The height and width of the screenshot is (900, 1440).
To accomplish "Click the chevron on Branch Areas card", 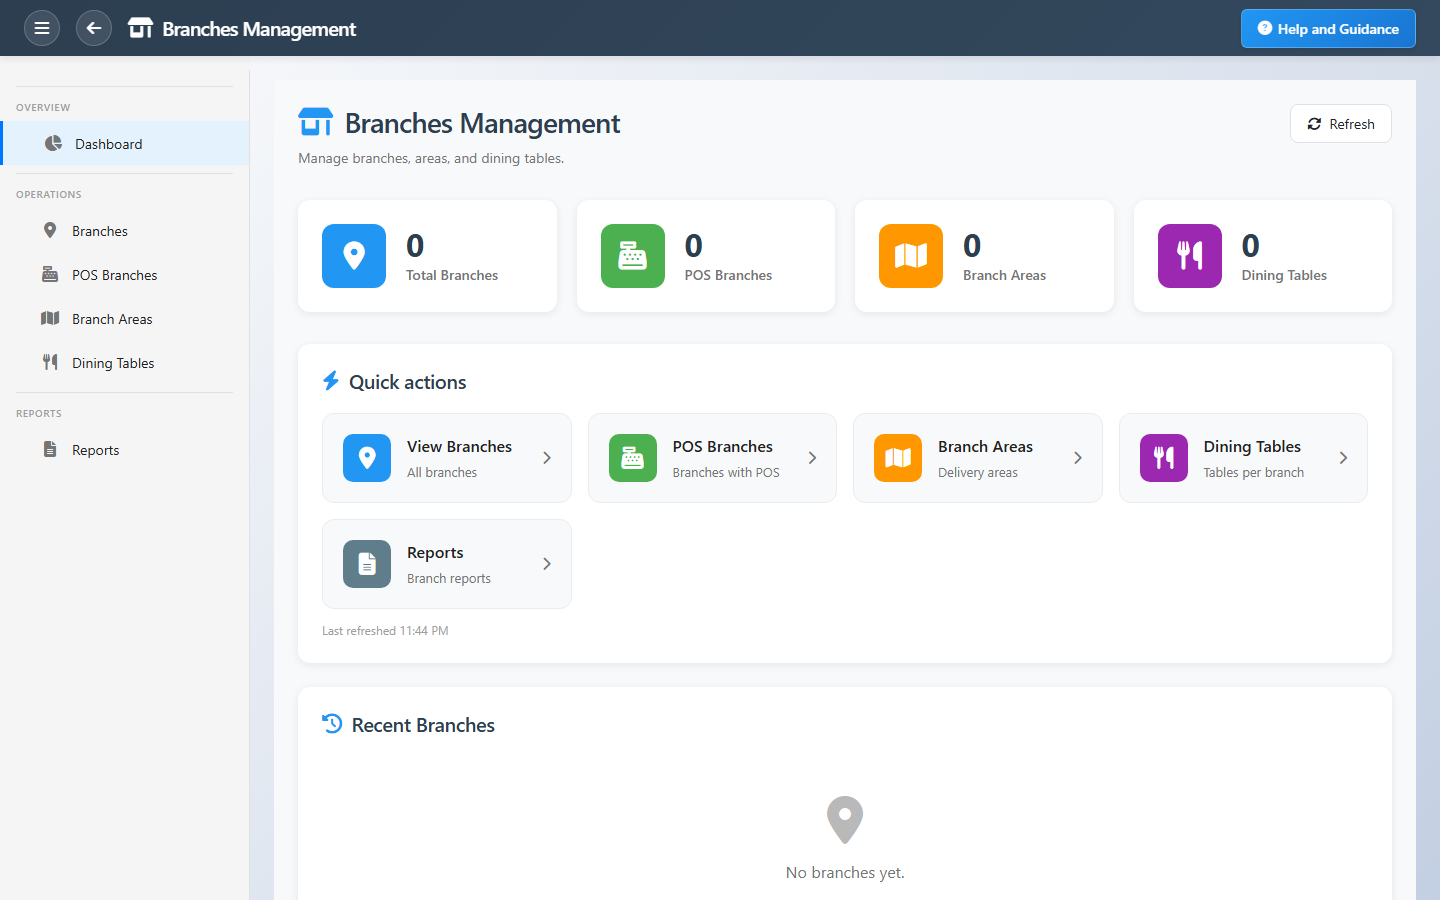I will (1078, 458).
